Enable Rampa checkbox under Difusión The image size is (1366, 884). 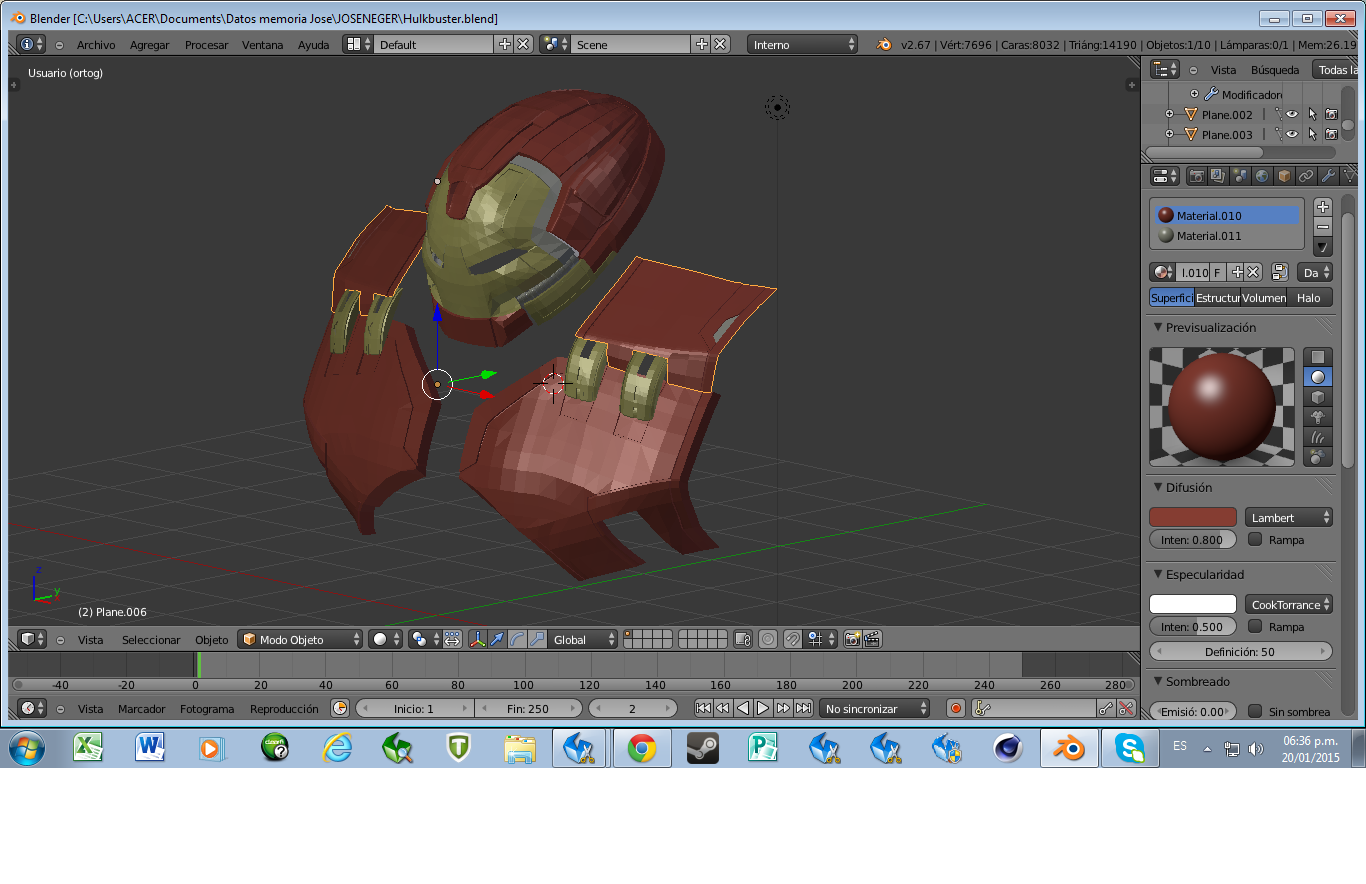click(x=1255, y=539)
